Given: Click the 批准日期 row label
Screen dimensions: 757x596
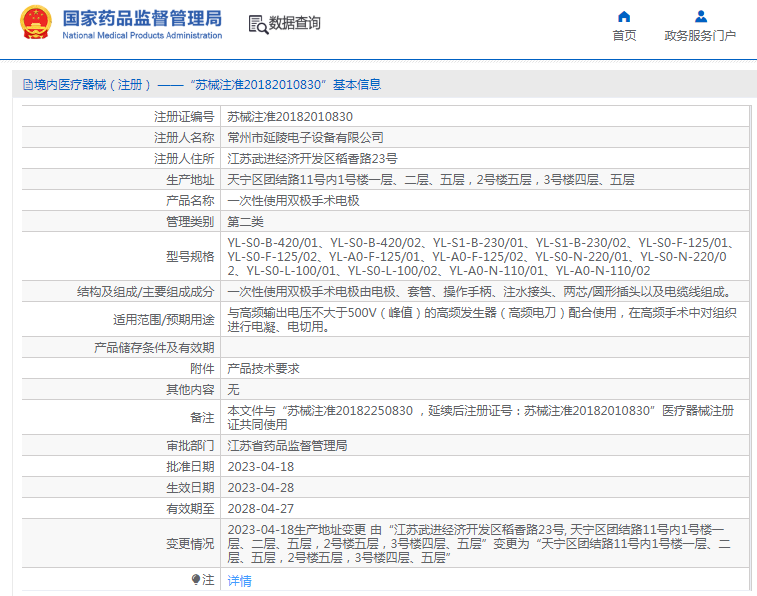Looking at the screenshot, I should (x=190, y=467).
